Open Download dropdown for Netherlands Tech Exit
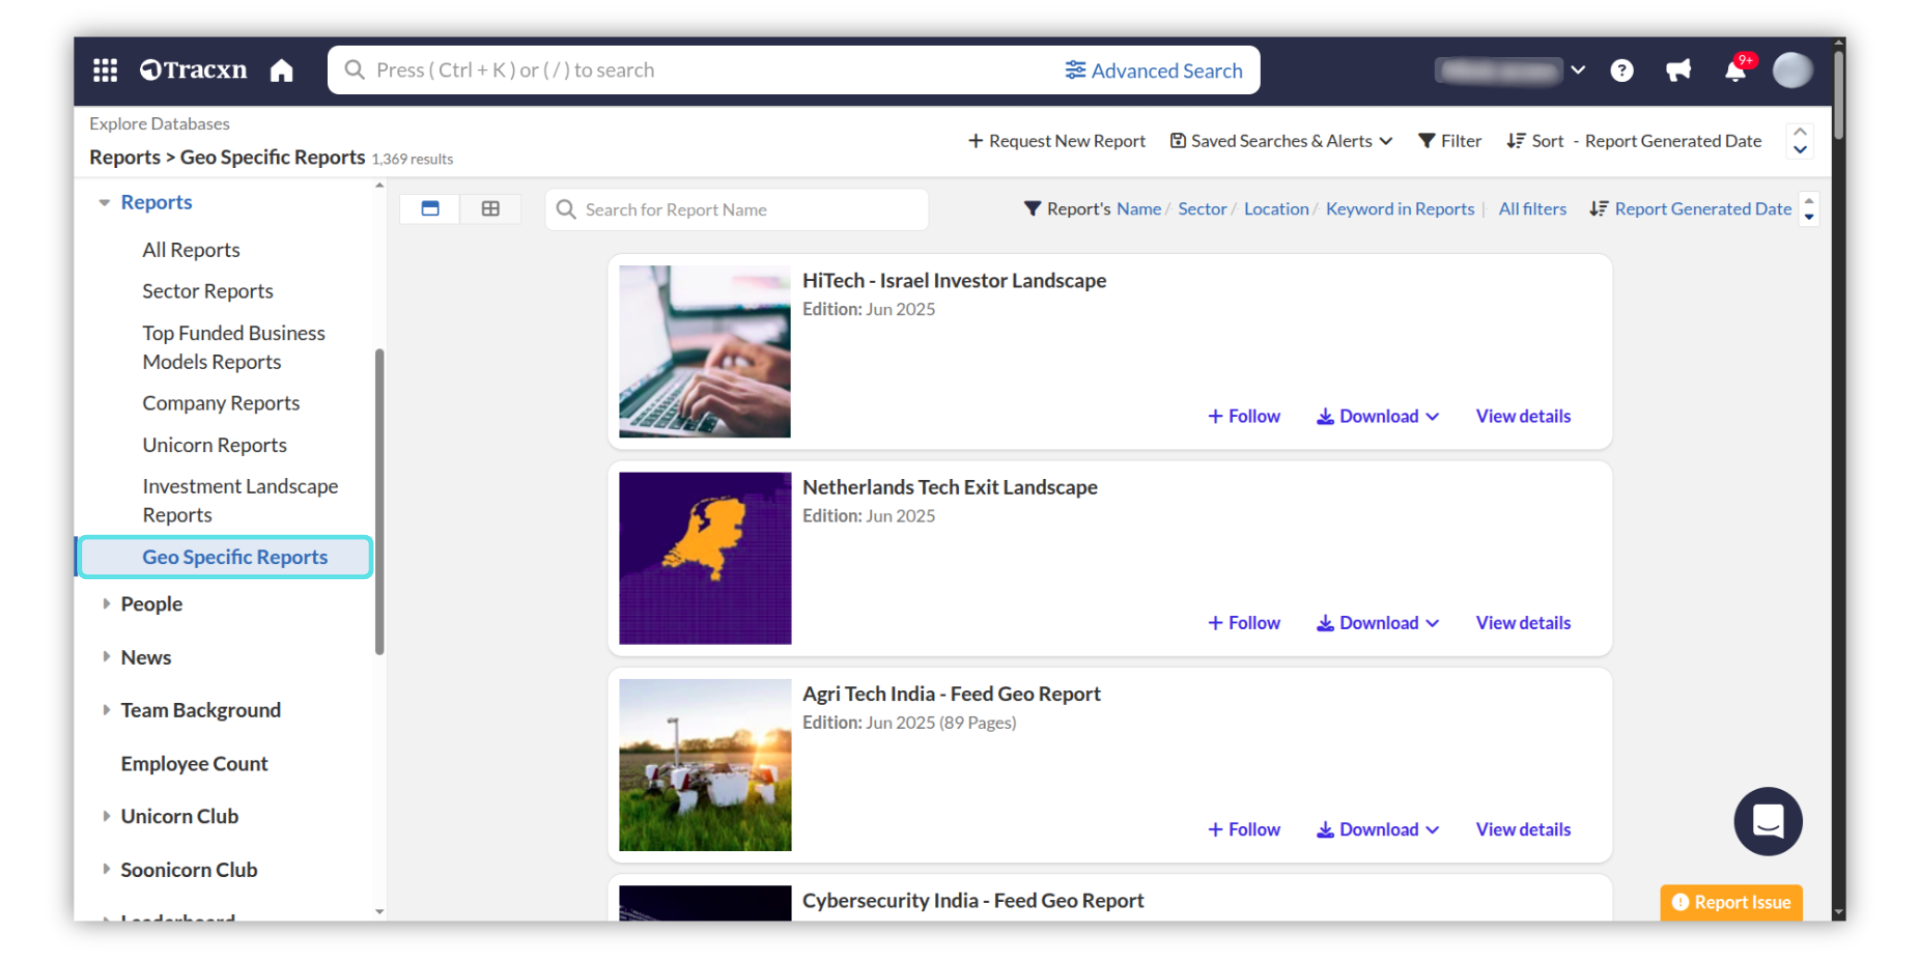Screen dimensions: 1920x960 [x=1377, y=623]
